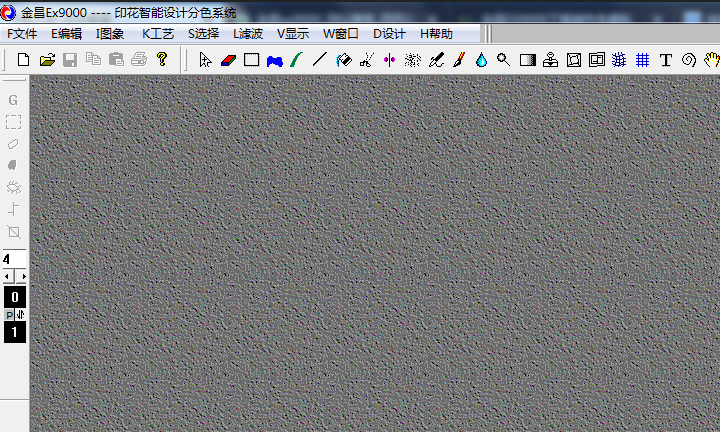Click the bug-shaped sidebar icon
The image size is (720, 432).
tap(13, 187)
